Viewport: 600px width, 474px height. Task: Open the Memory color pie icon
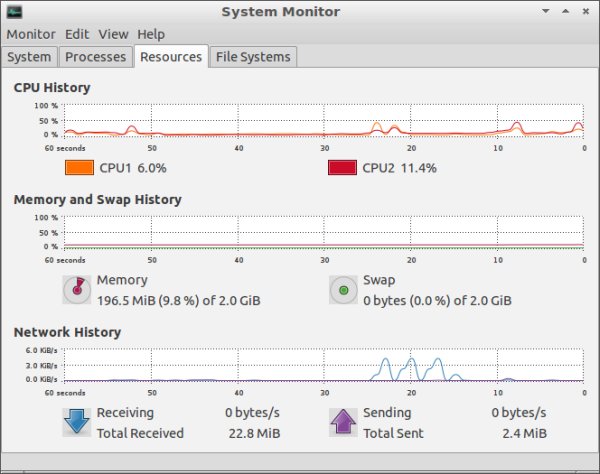(77, 290)
